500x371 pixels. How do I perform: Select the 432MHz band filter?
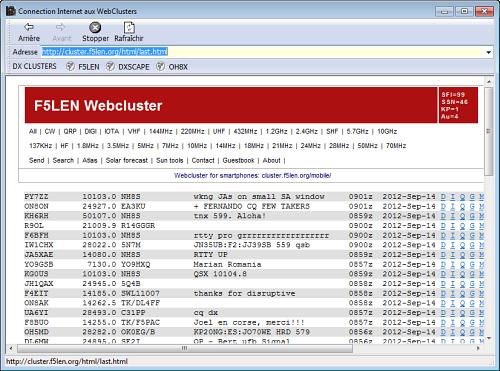[245, 131]
